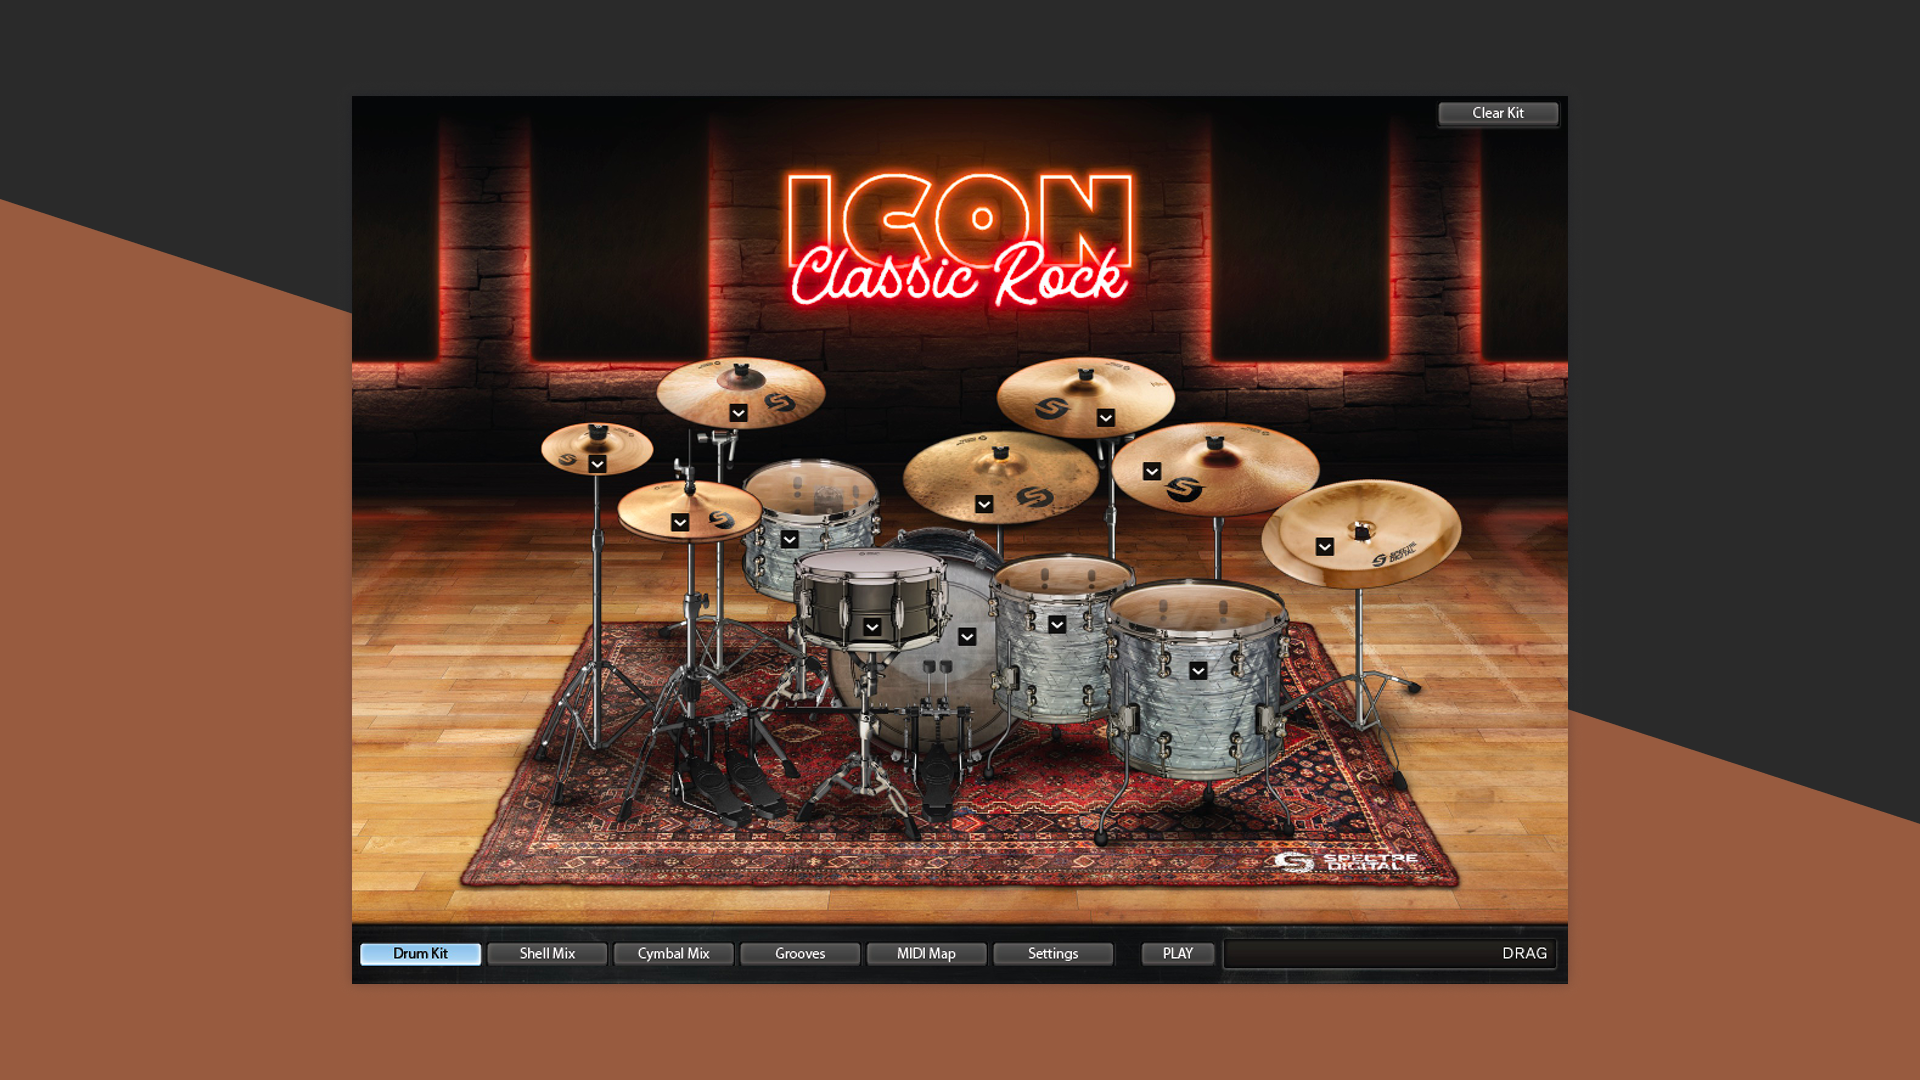
Task: Expand the left crash cymbal selector
Action: [738, 413]
